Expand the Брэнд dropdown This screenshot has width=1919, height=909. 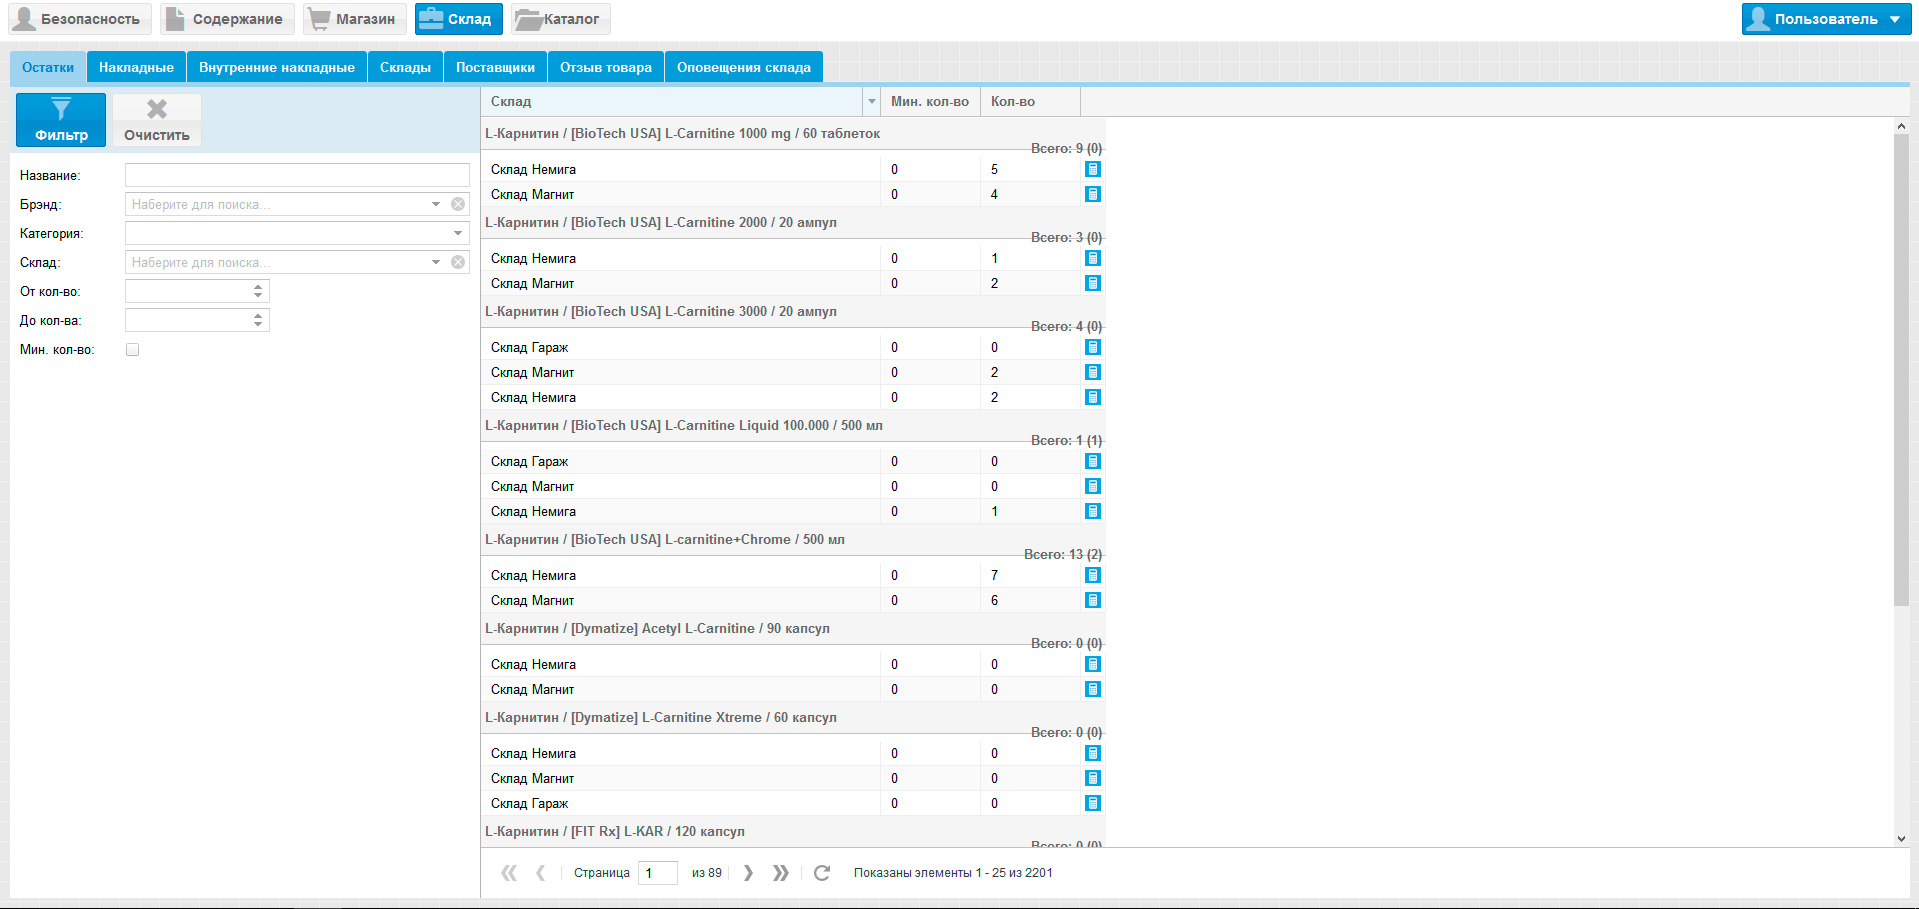[x=436, y=204]
